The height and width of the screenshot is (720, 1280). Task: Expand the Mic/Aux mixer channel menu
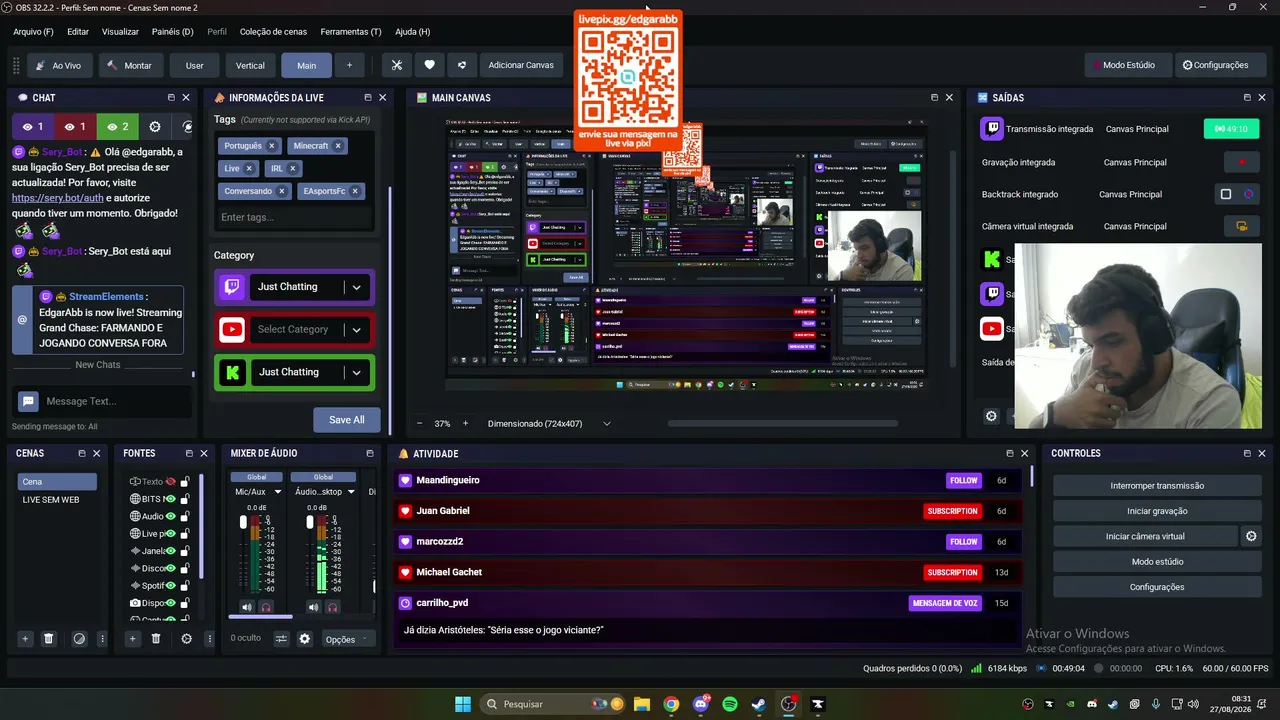coord(278,492)
